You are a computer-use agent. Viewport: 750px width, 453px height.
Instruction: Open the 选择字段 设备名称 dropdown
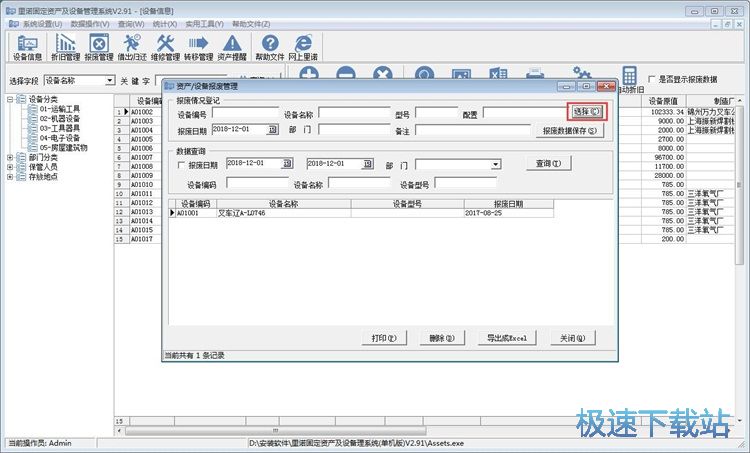(110, 80)
